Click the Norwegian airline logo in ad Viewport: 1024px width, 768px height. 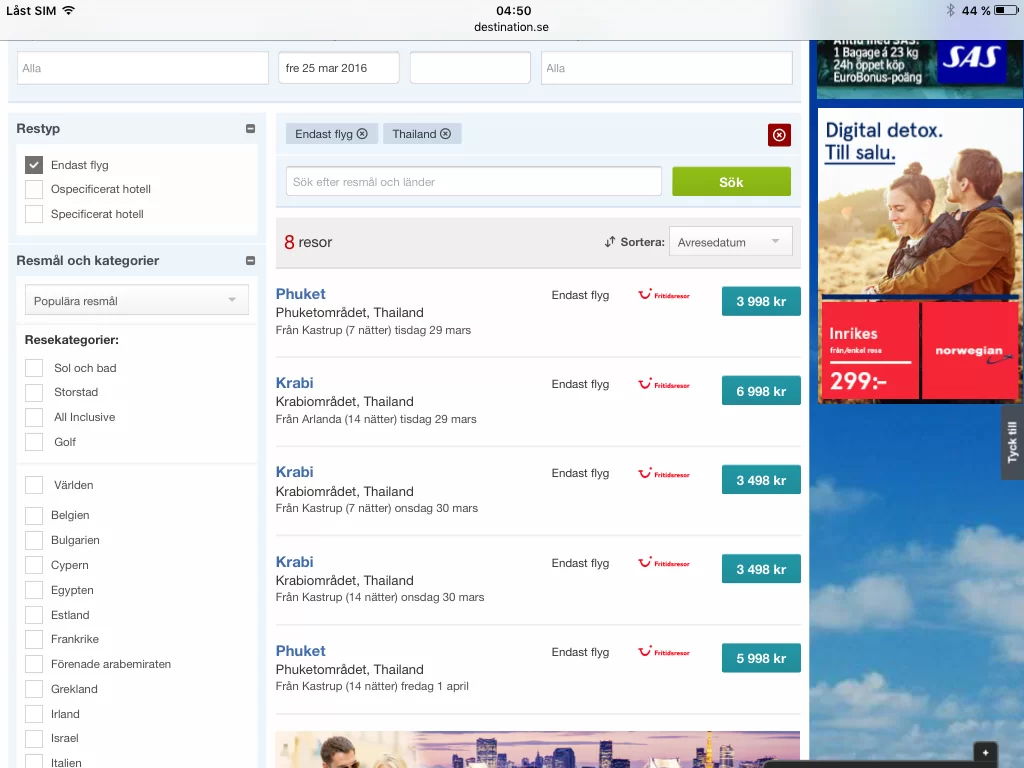click(x=969, y=352)
